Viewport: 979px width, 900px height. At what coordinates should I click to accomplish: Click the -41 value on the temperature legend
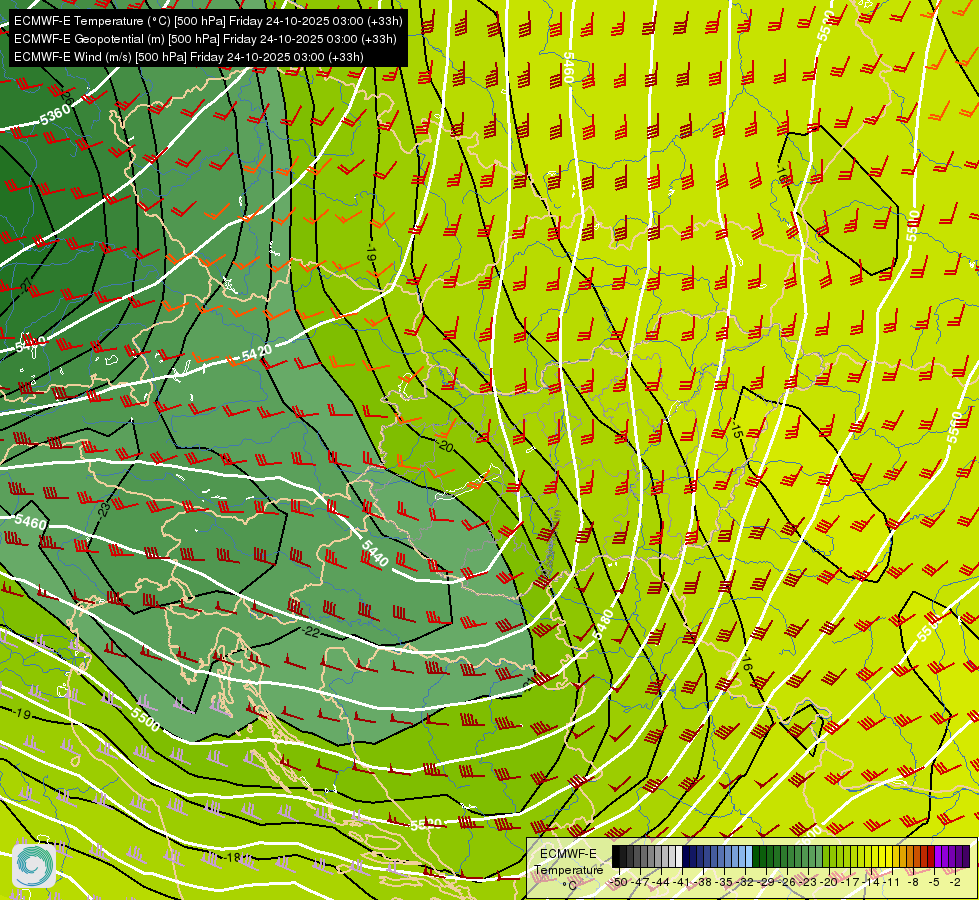click(682, 882)
